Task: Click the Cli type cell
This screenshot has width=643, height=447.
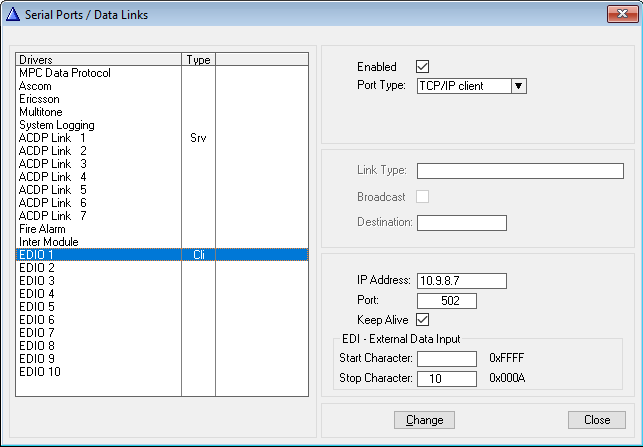Action: pos(199,255)
